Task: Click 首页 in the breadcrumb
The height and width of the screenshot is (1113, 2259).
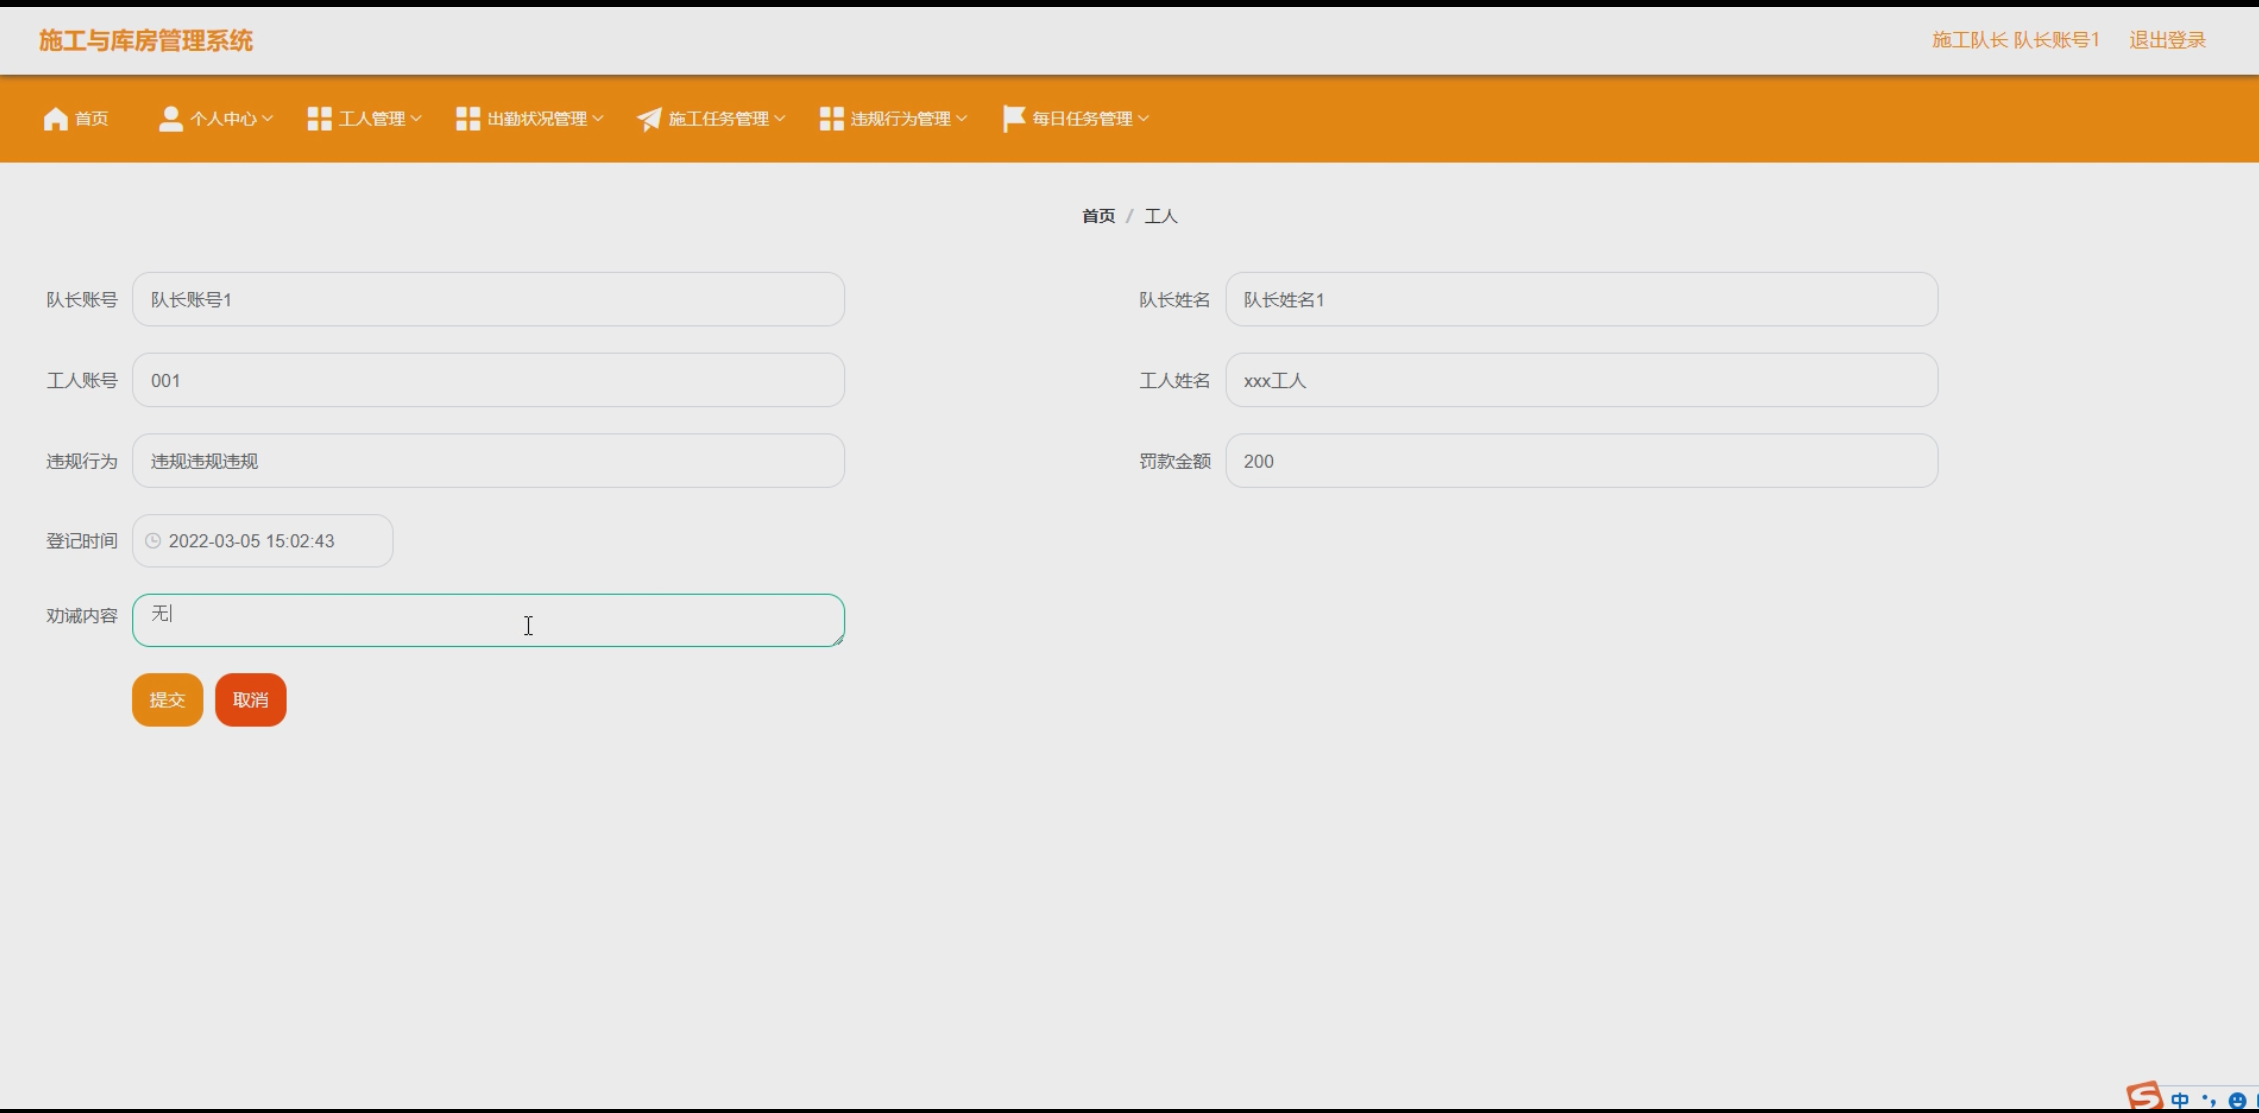Action: 1098,216
